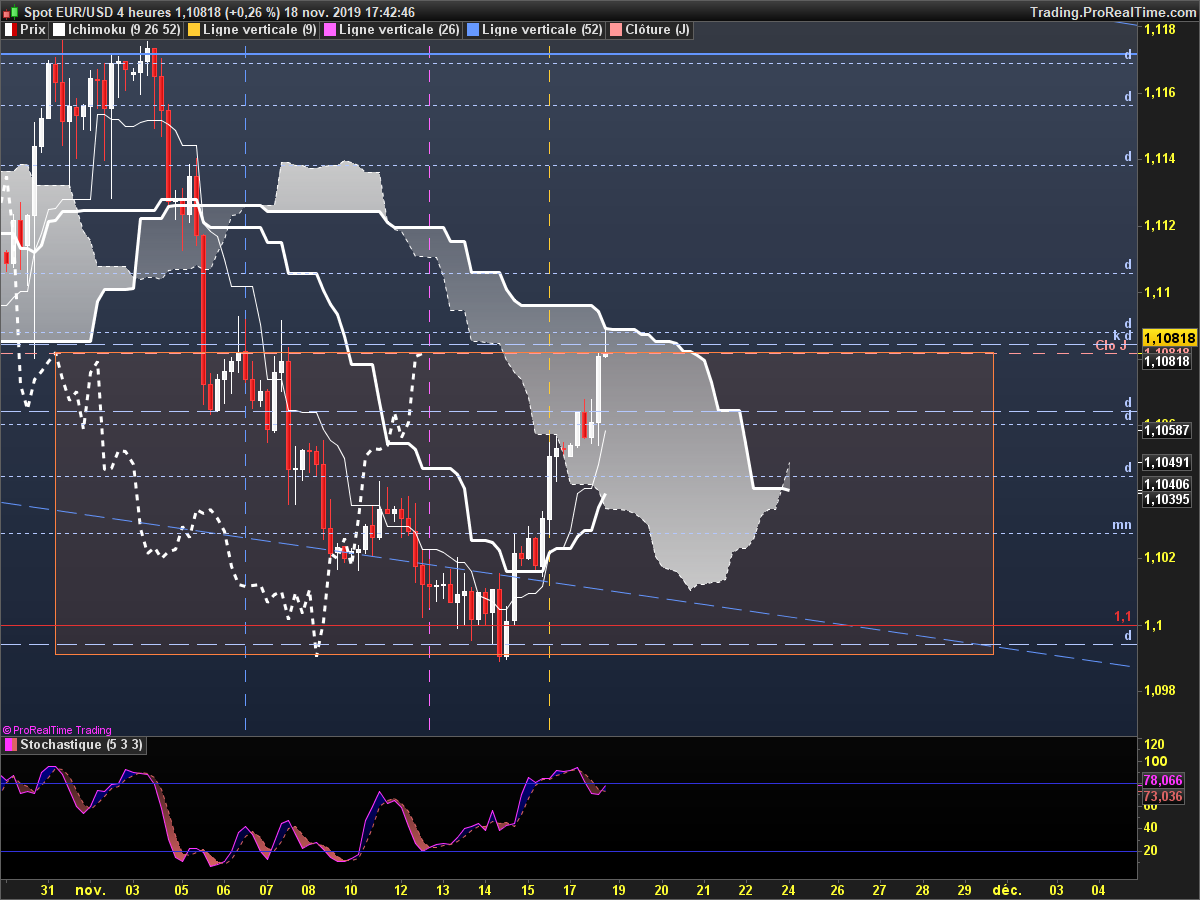The height and width of the screenshot is (900, 1200).
Task: Click the 29 date on time axis
Action: (964, 889)
